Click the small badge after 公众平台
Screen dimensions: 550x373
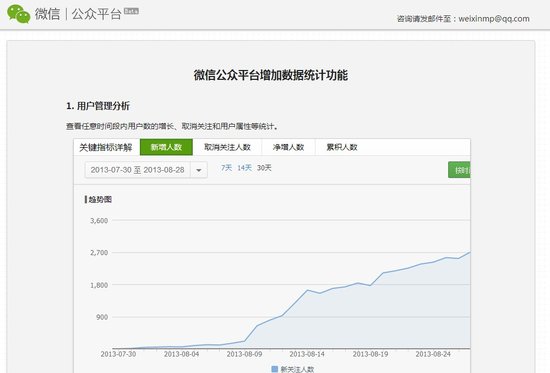click(131, 11)
